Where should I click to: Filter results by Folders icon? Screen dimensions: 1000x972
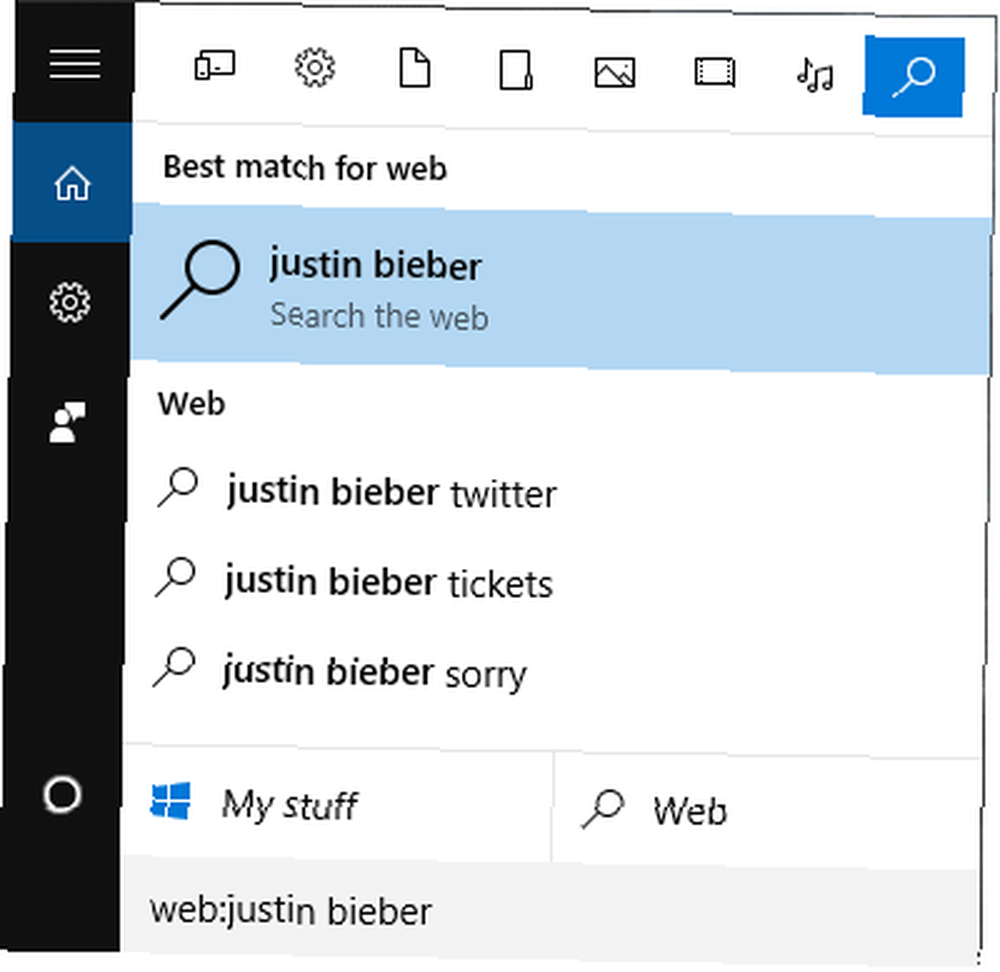tap(515, 70)
